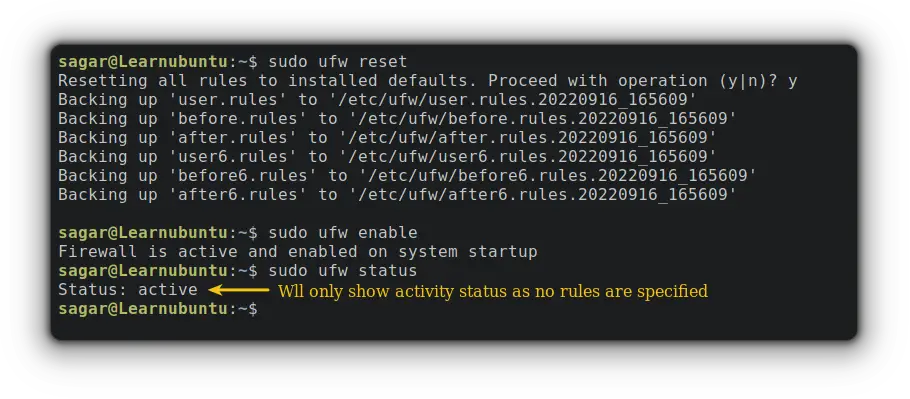This screenshot has width=910, height=399.
Task: Click the before6.rules backup path
Action: [x=558, y=176]
